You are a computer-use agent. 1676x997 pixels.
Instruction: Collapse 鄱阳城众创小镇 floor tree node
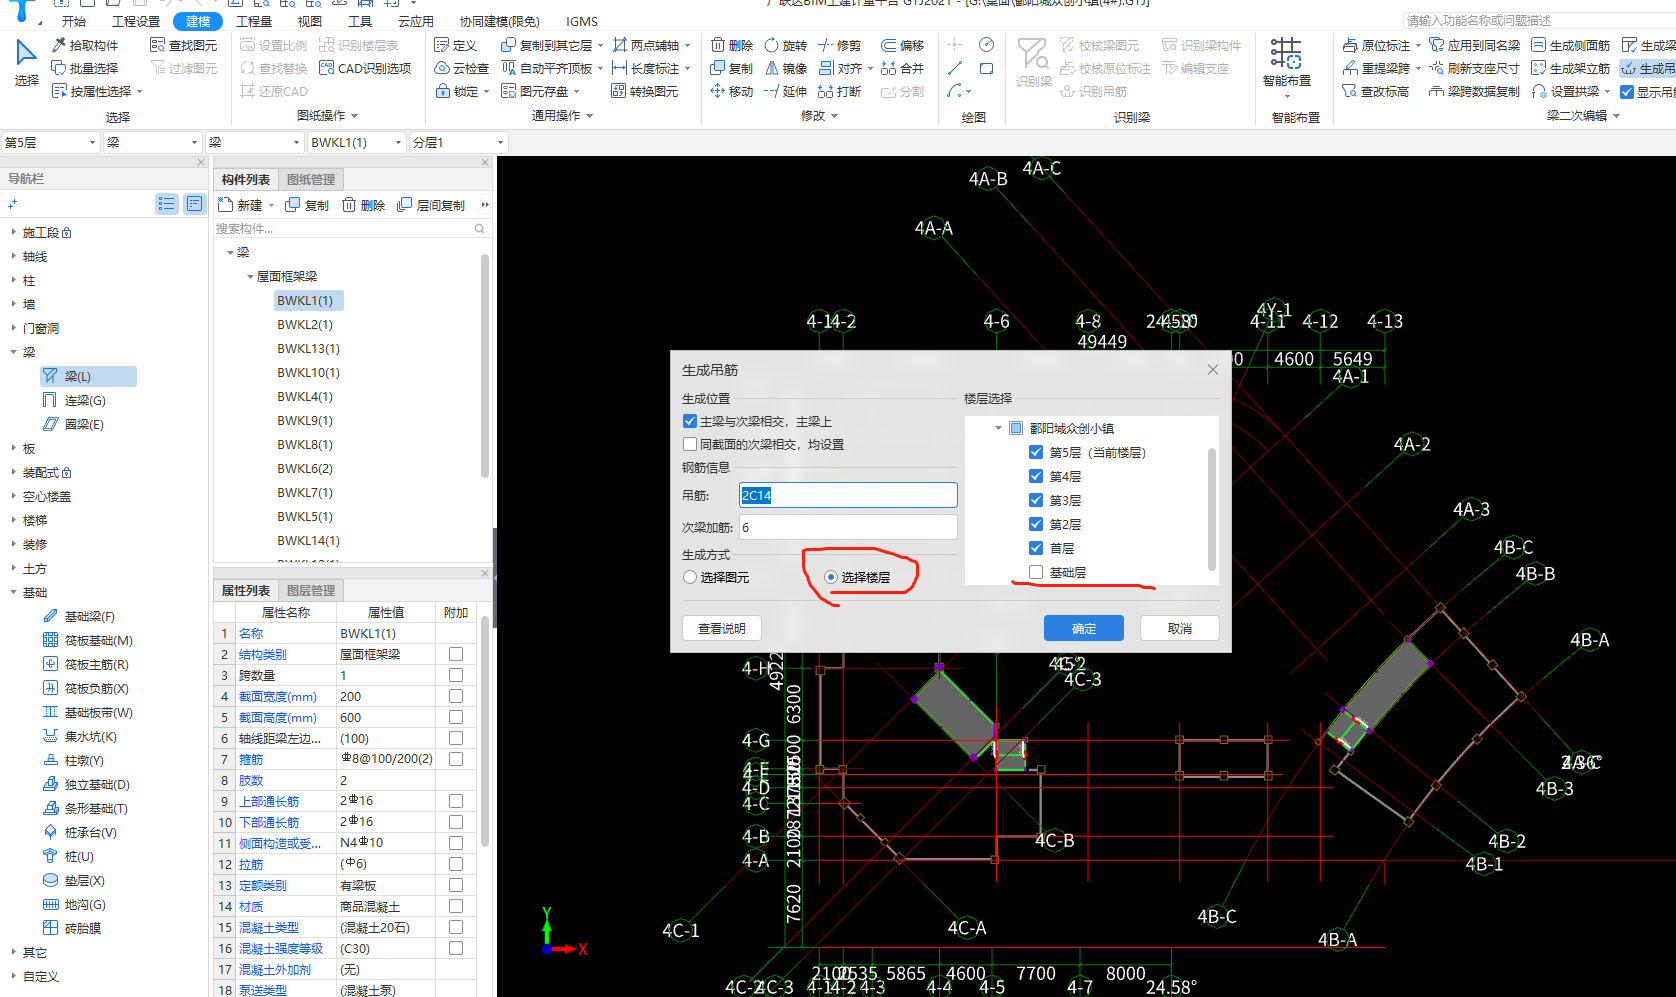[998, 428]
